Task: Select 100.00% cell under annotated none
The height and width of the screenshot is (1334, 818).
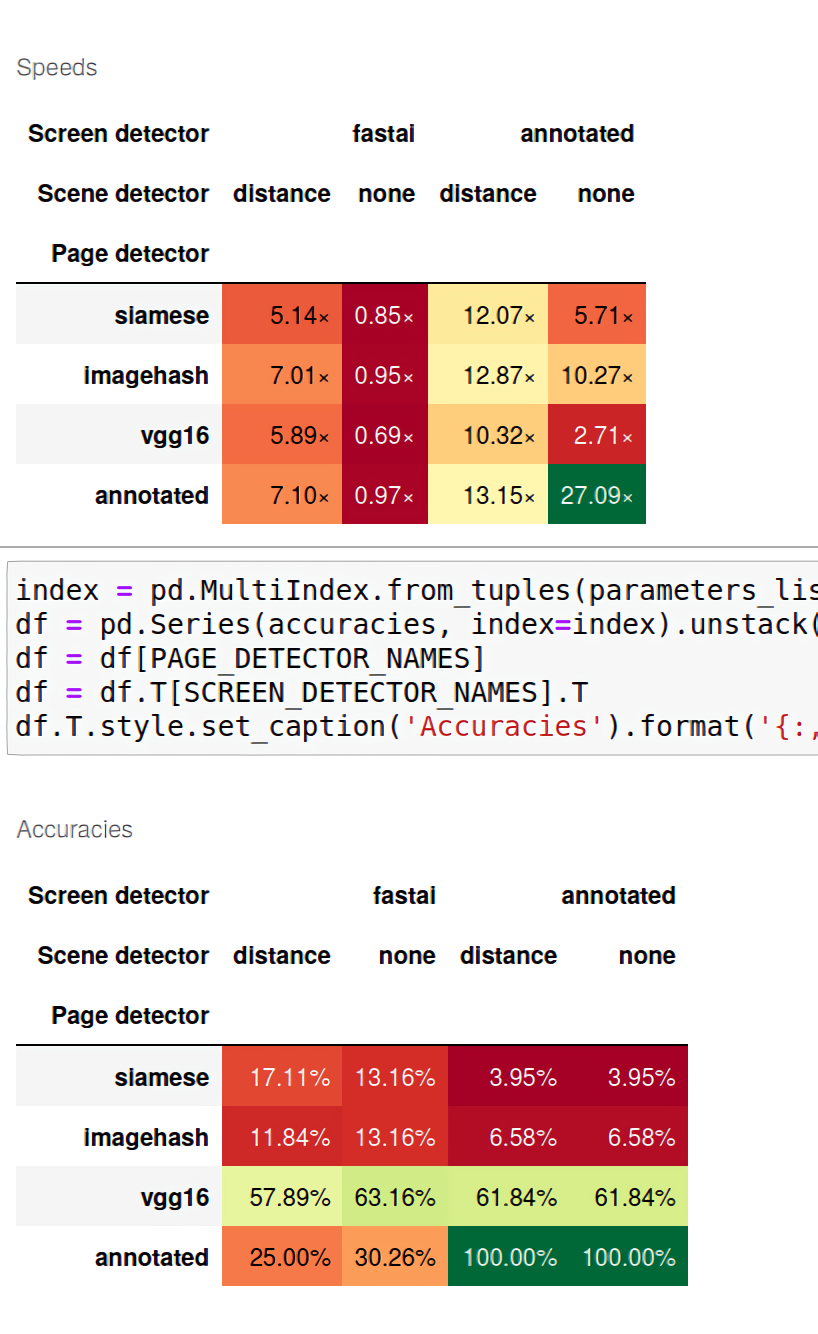Action: [x=628, y=1256]
